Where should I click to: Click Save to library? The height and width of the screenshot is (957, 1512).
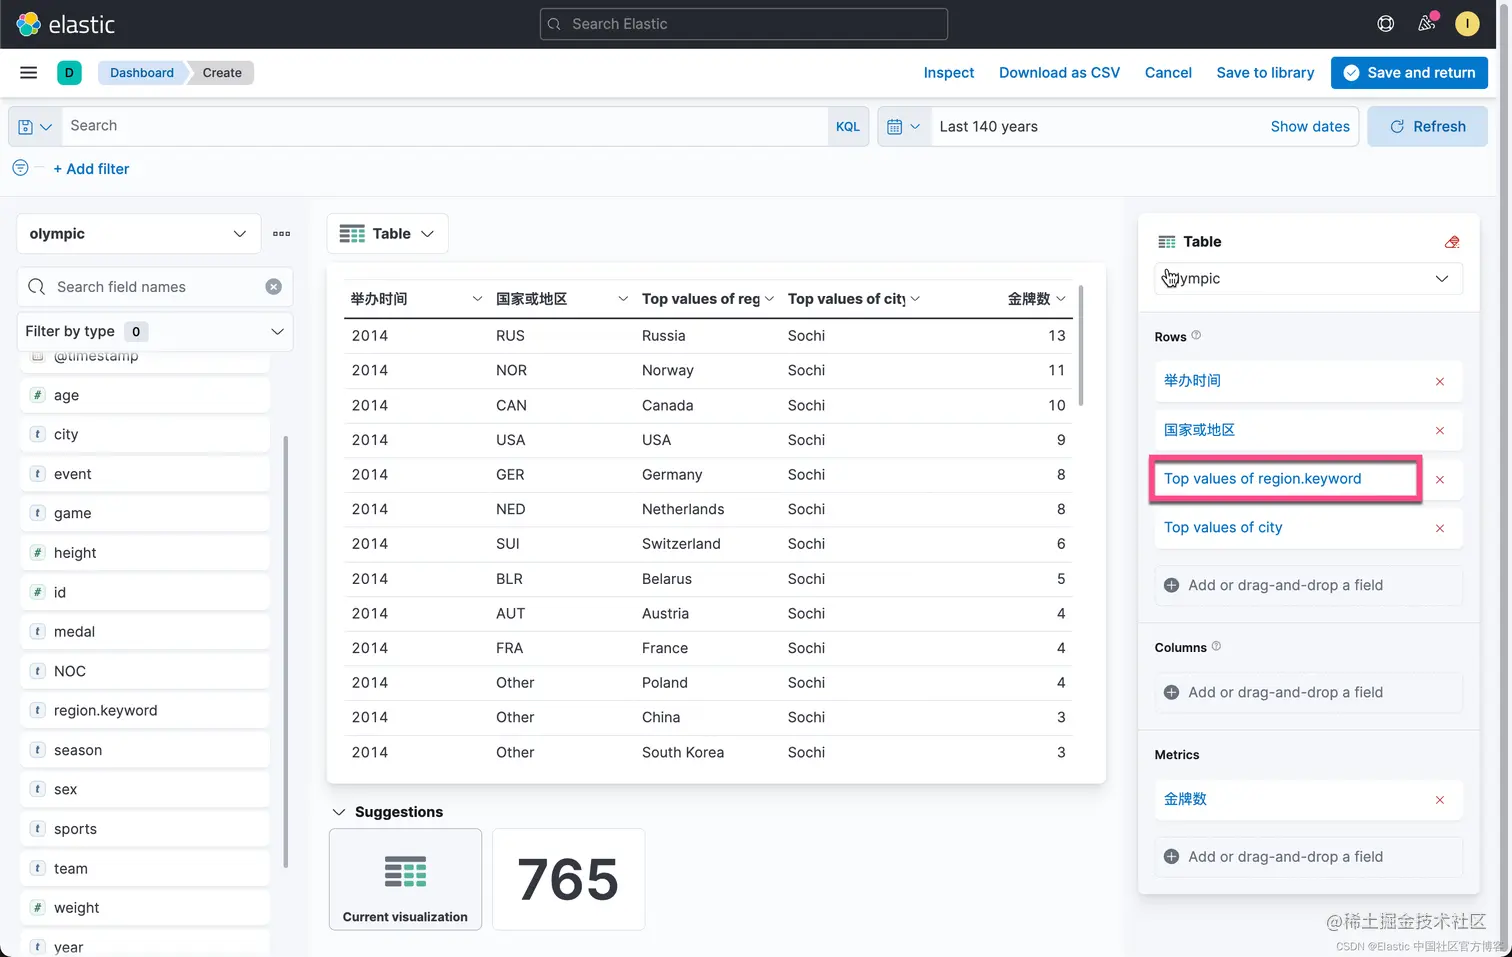[x=1265, y=73]
